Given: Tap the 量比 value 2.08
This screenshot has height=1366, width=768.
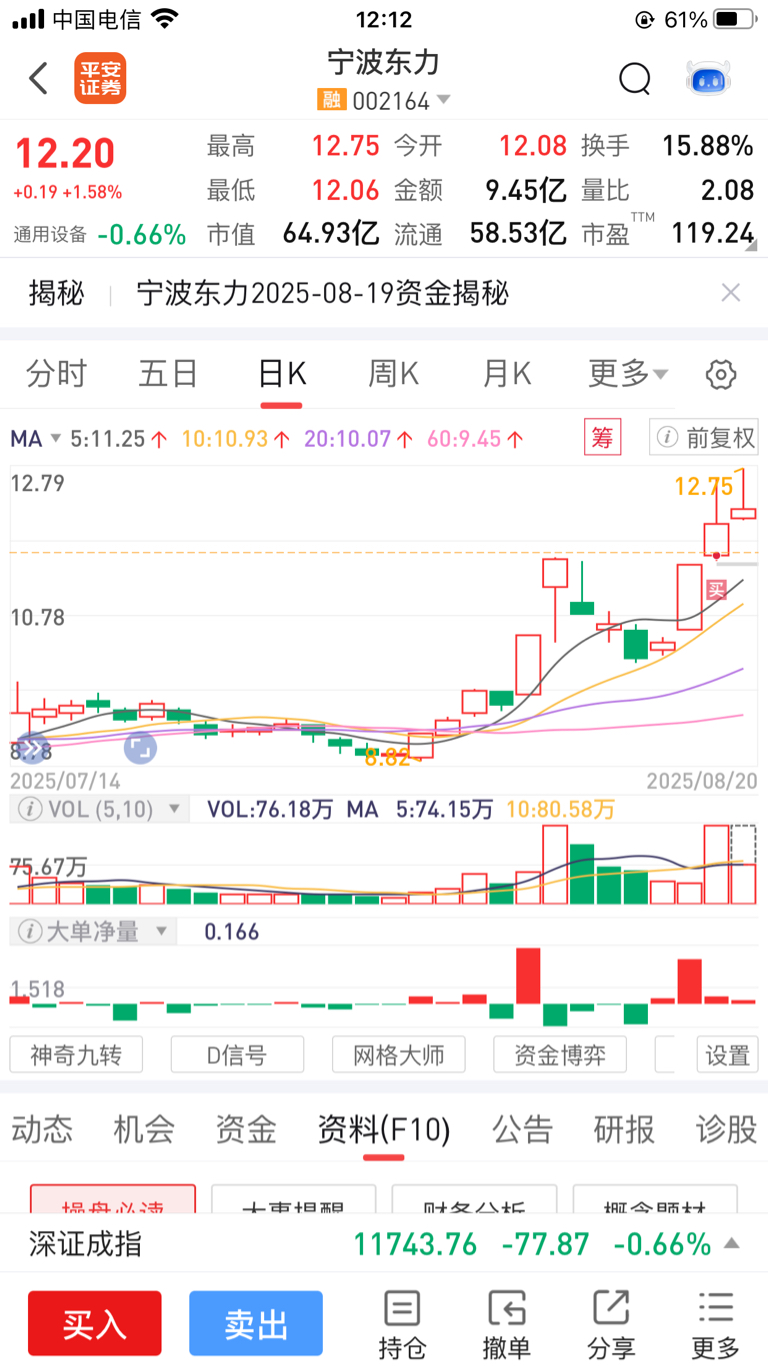Looking at the screenshot, I should [x=727, y=190].
